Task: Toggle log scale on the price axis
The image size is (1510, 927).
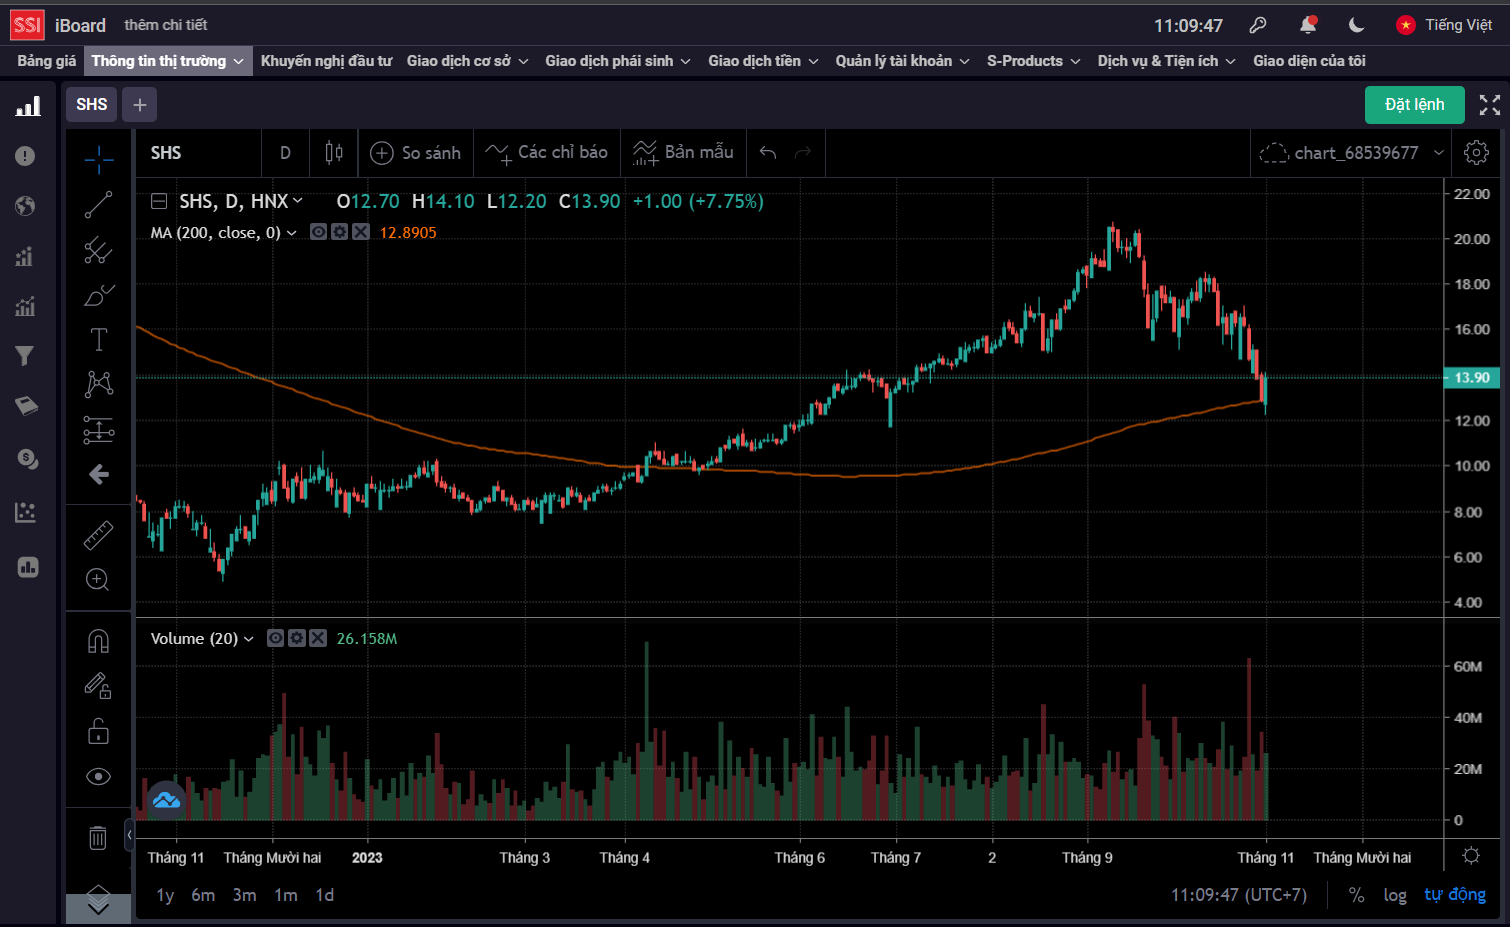Action: pyautogui.click(x=1395, y=895)
